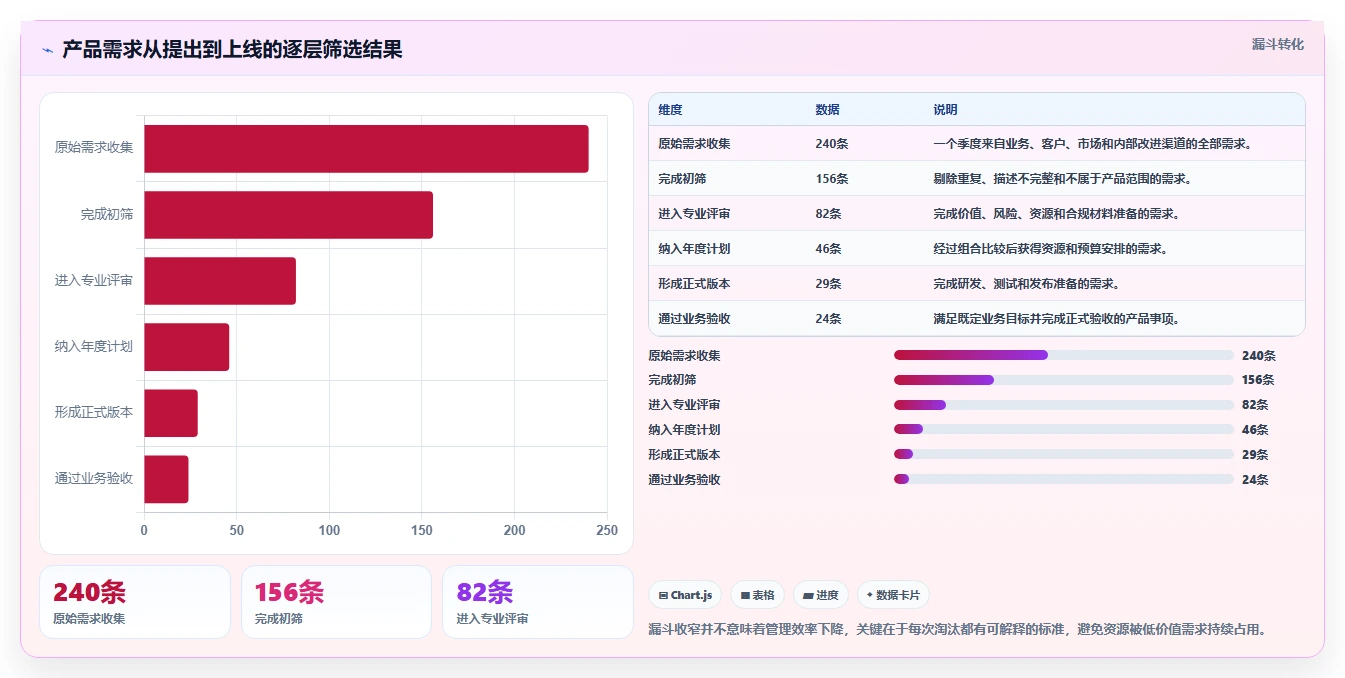Screen dimensions: 1345x678
Task: Click the 表格 chip
Action: pos(758,595)
